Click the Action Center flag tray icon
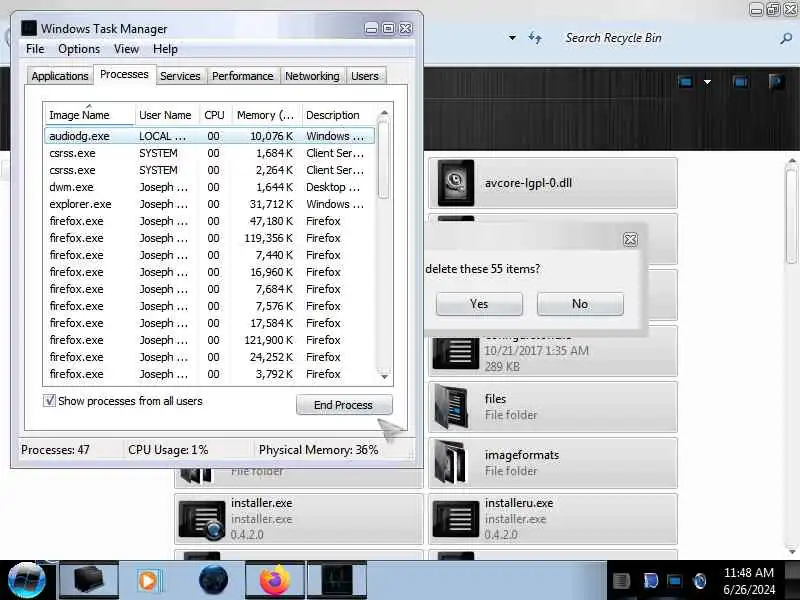Image resolution: width=800 pixels, height=600 pixels. (x=650, y=580)
